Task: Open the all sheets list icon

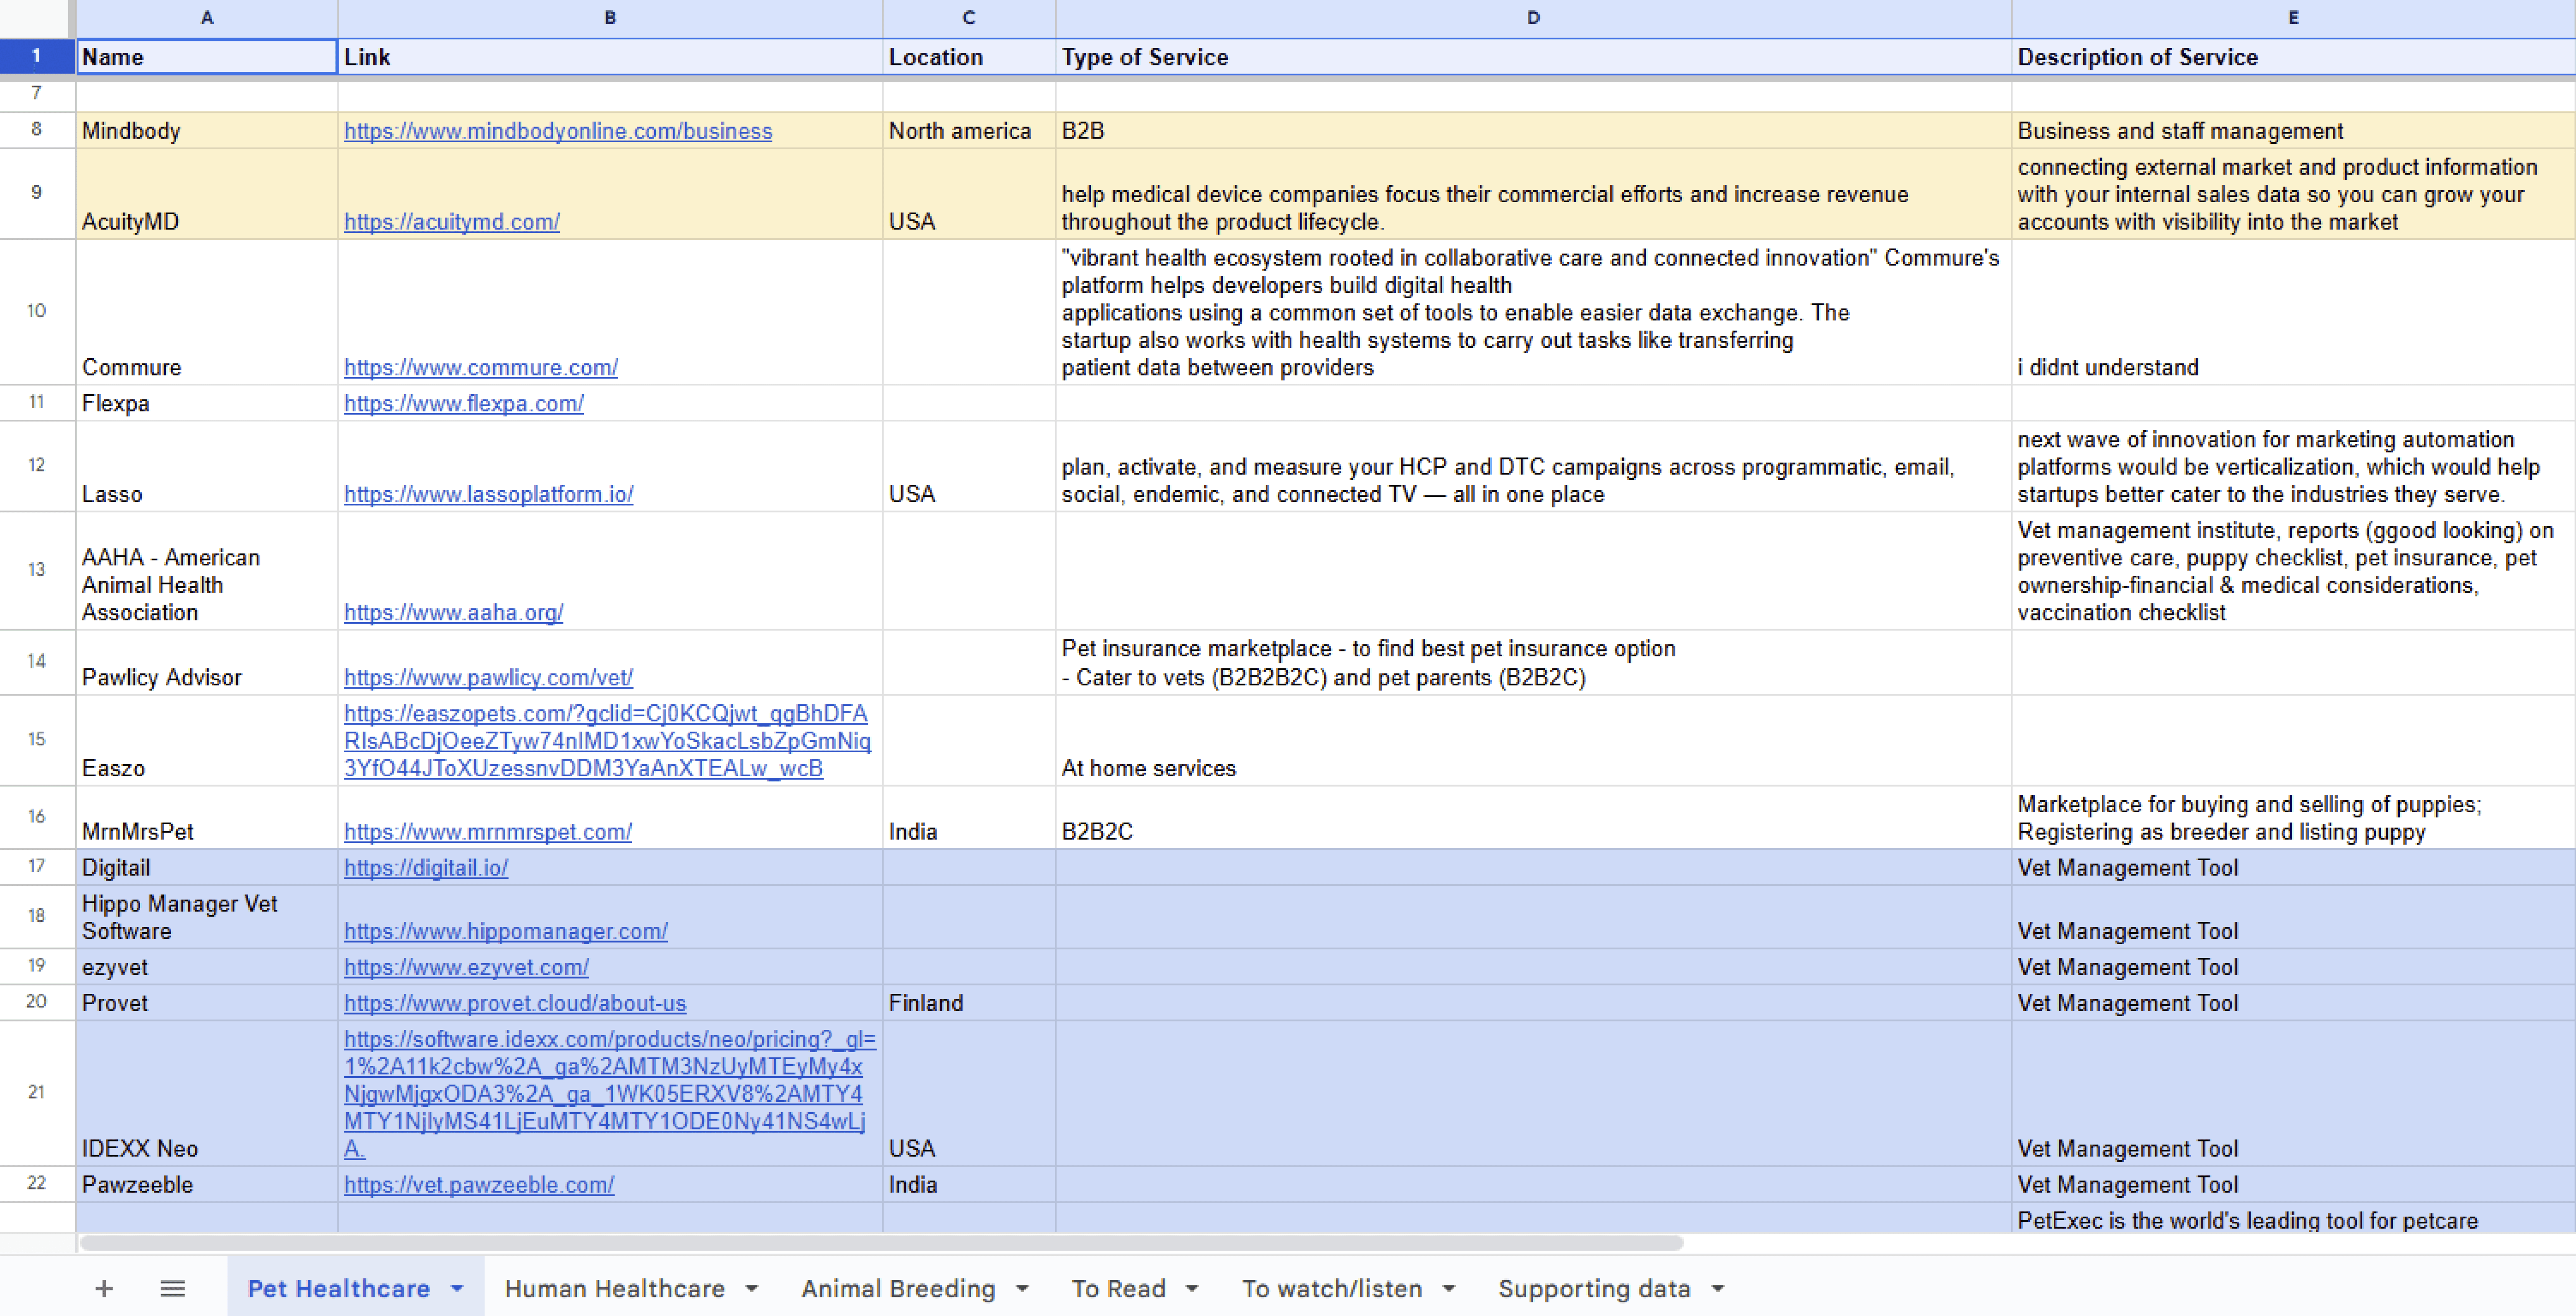Action: click(172, 1288)
